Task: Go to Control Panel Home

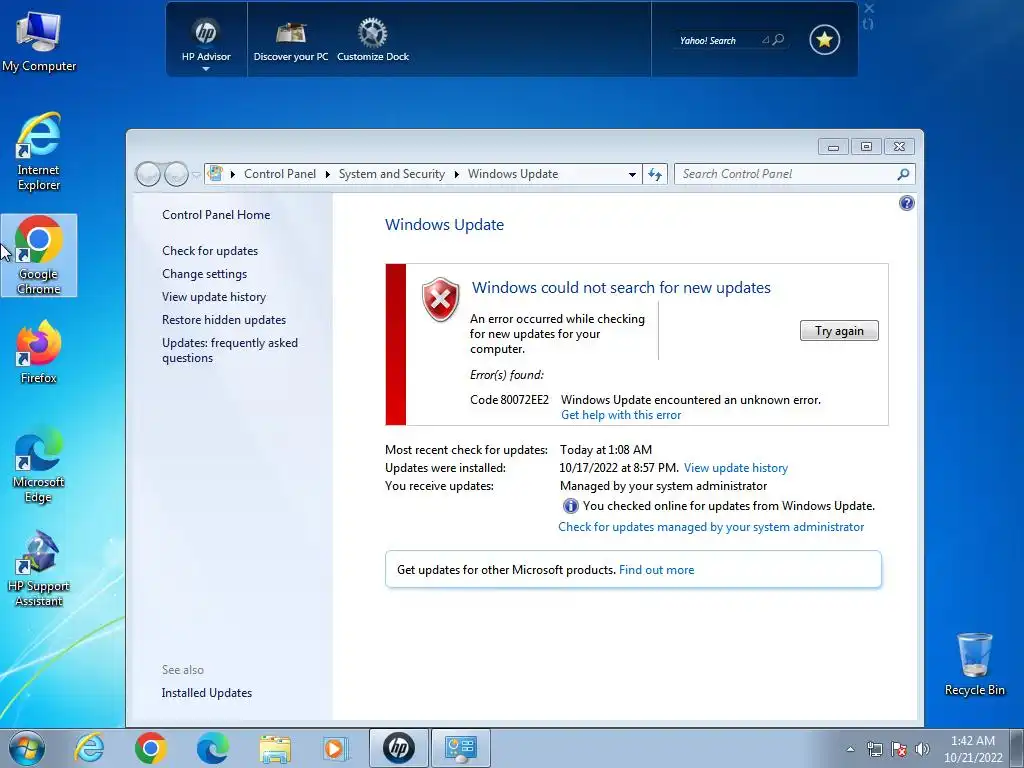Action: pyautogui.click(x=216, y=215)
